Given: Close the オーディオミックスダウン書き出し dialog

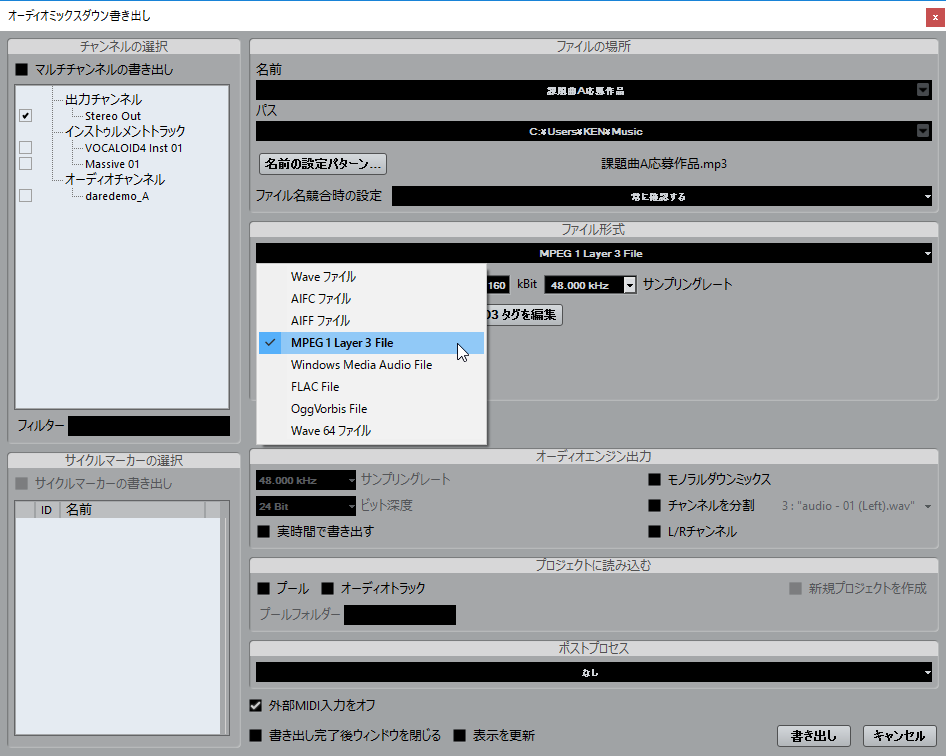Looking at the screenshot, I should pos(935,17).
